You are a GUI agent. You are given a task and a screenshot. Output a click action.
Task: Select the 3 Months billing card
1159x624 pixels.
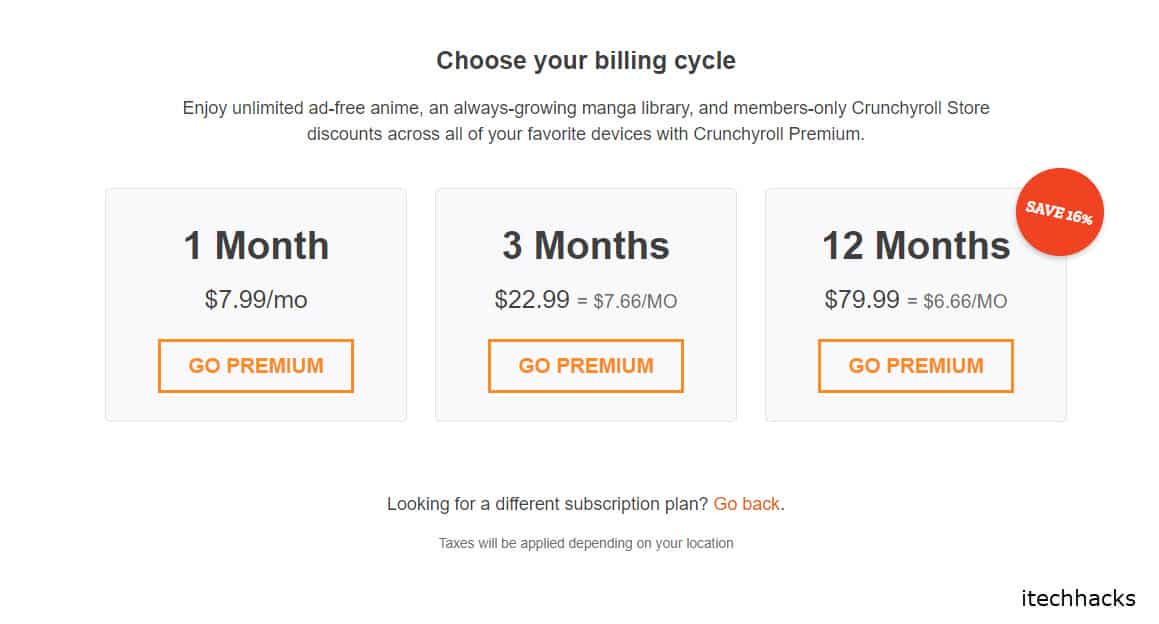click(585, 303)
